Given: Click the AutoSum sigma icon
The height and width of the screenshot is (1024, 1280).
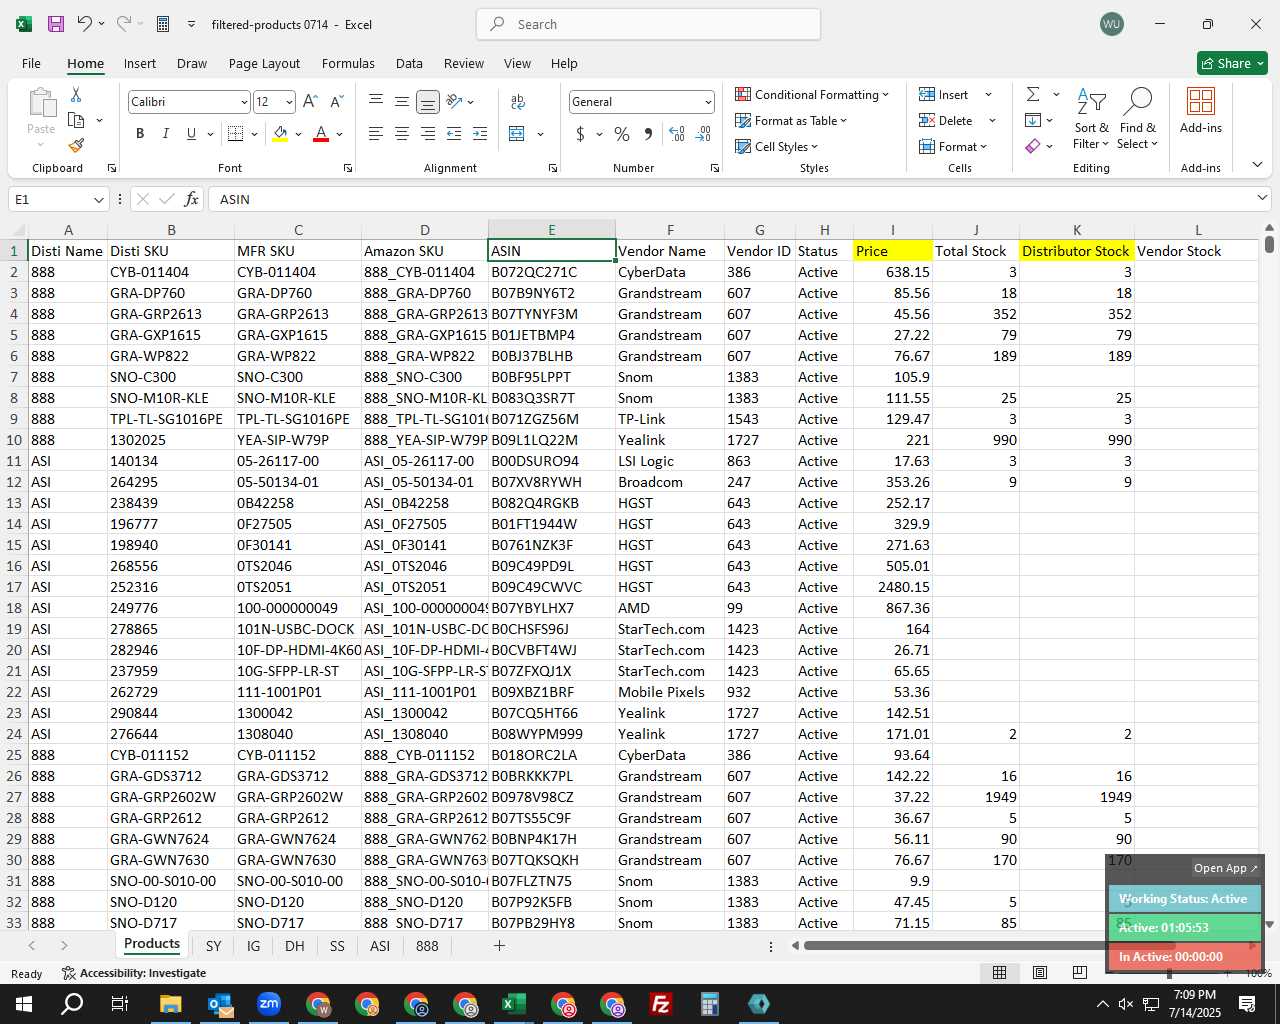Looking at the screenshot, I should (x=1033, y=94).
